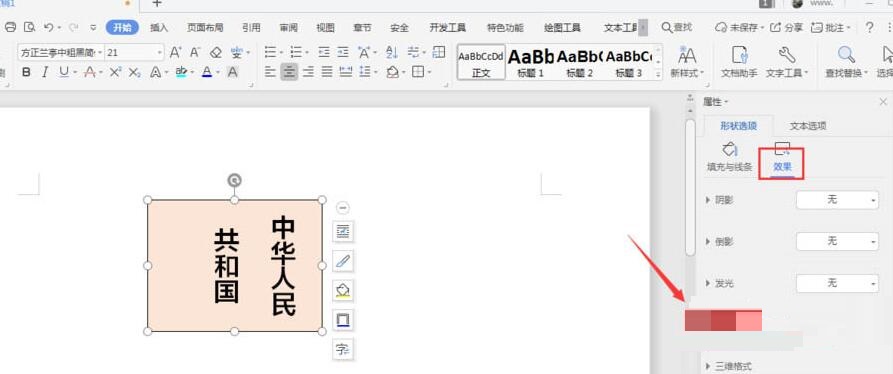Open Print Preview from quick access toolbar
The height and width of the screenshot is (374, 893).
29,27
